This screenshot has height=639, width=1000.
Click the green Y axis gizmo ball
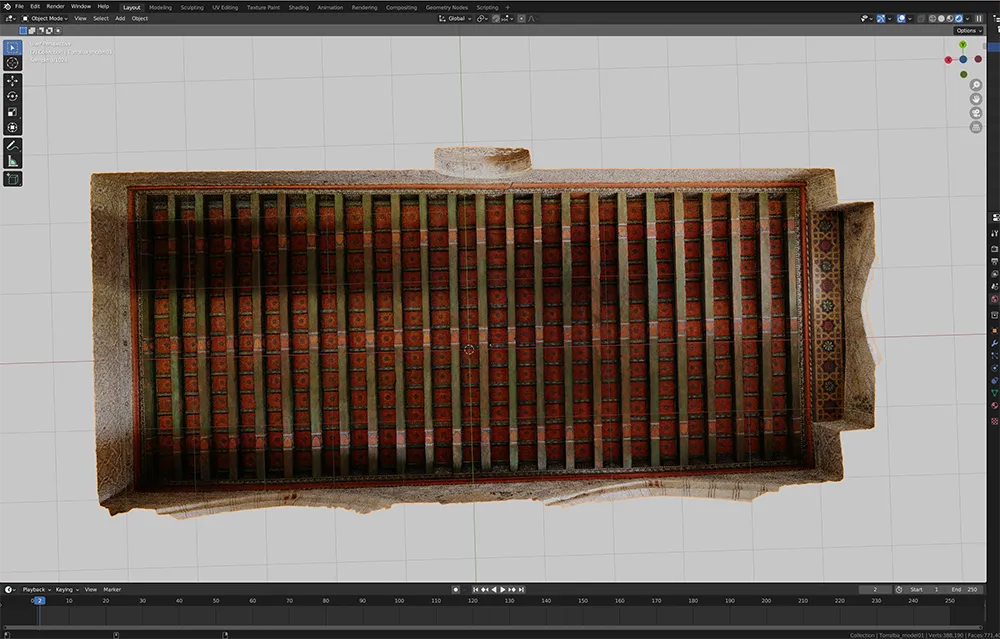coord(963,45)
